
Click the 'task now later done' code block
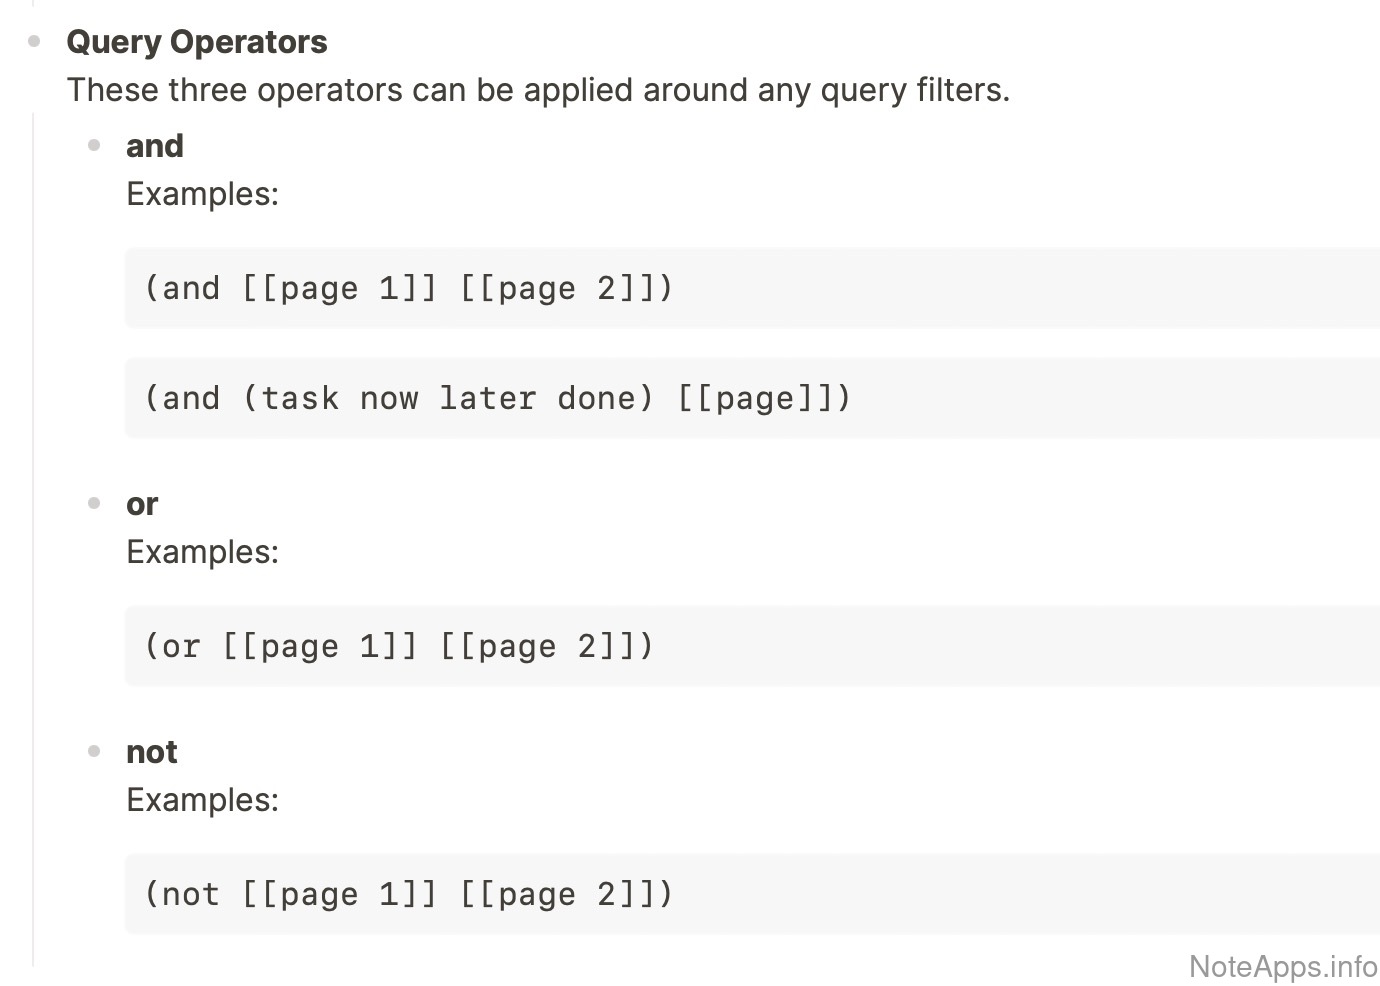[x=448, y=399]
